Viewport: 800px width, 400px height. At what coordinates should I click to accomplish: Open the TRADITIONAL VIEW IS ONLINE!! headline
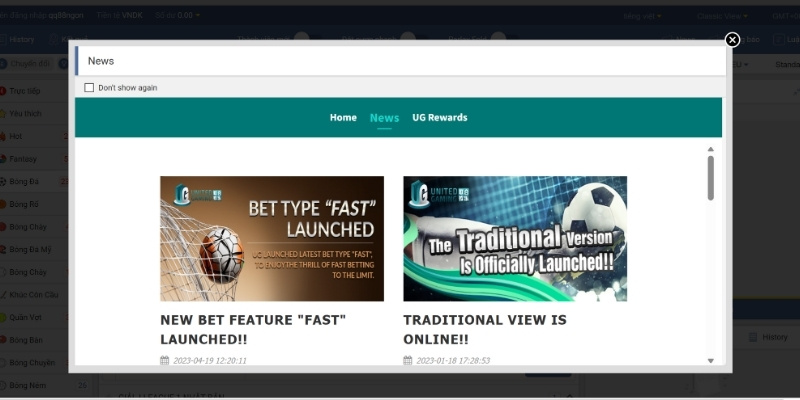tap(485, 330)
